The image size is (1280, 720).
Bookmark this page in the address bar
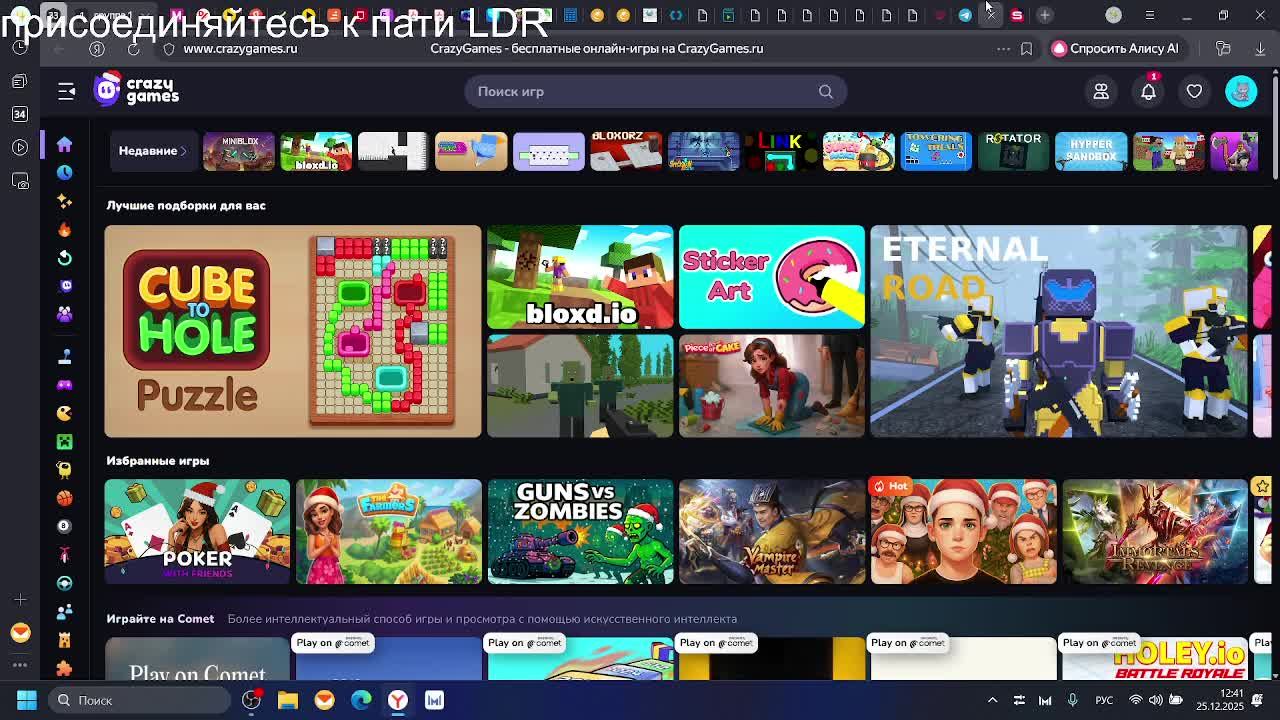[x=1026, y=49]
